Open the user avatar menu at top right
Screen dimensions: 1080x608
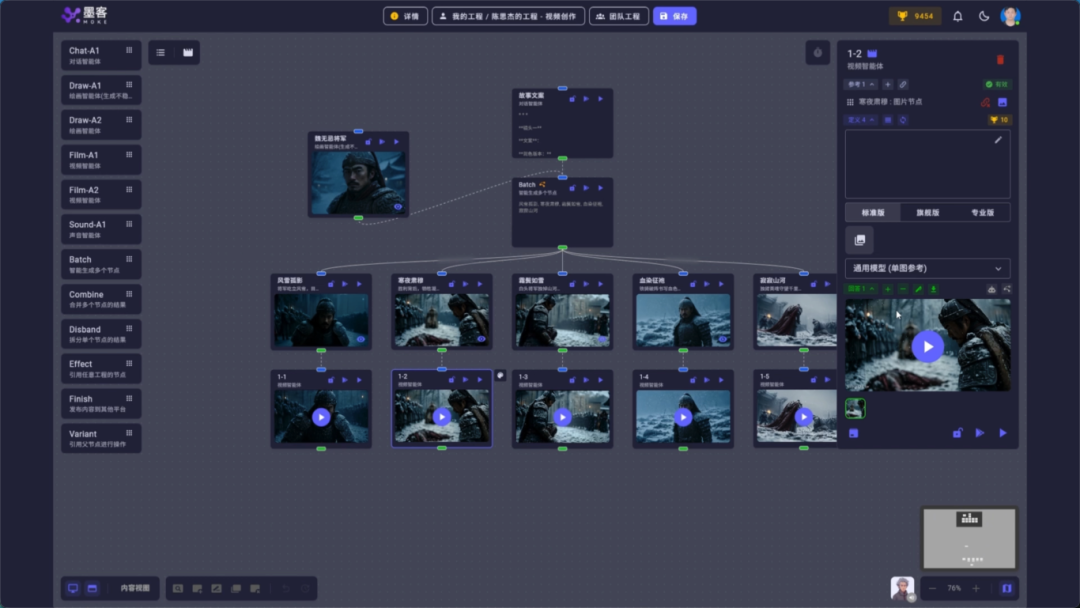pyautogui.click(x=1010, y=16)
